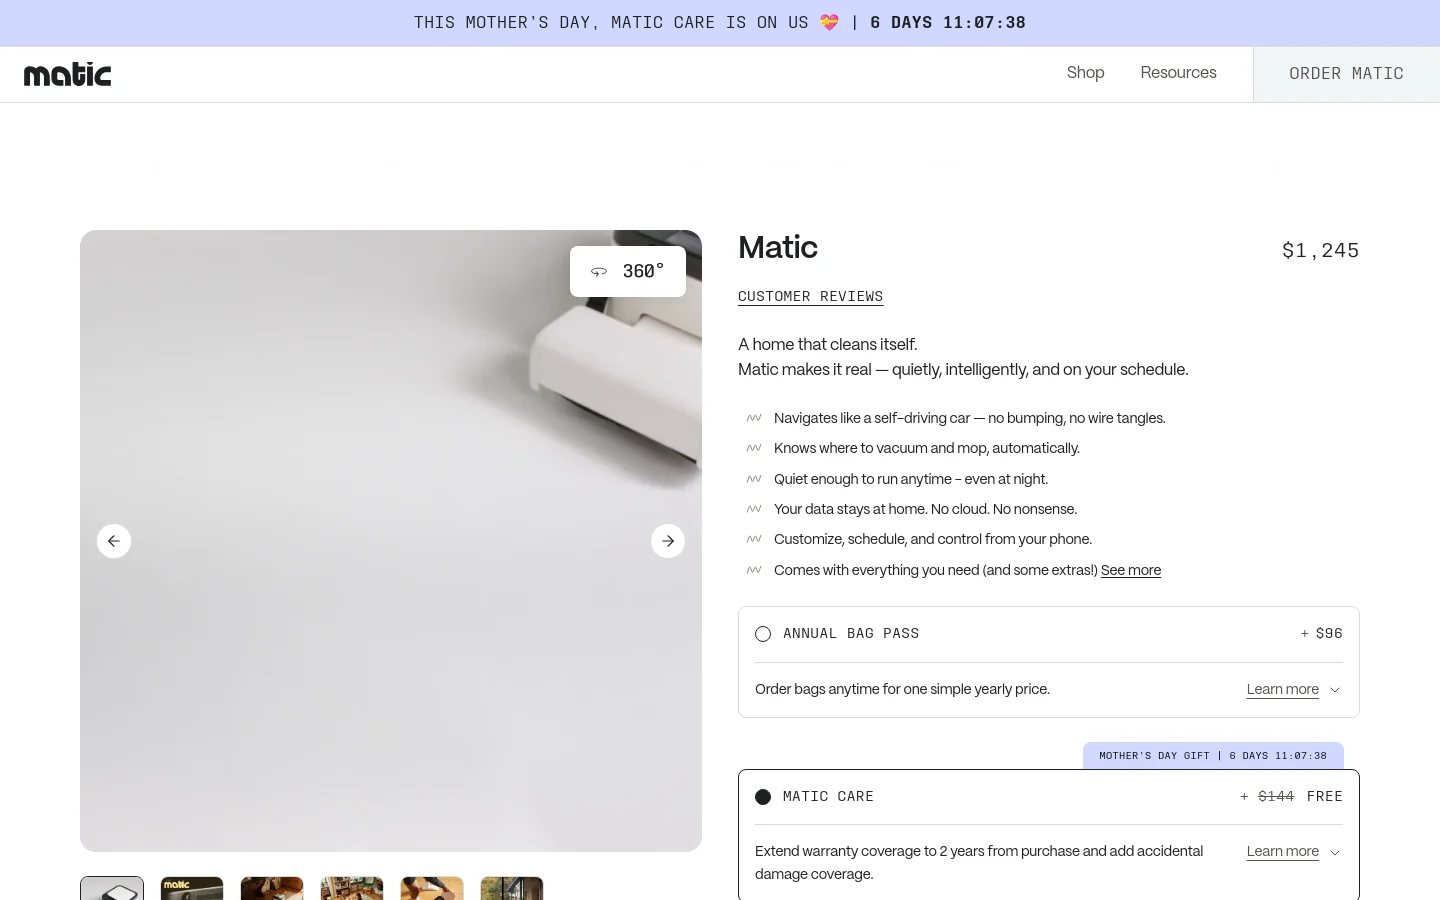Click 'Knows where to vacuum and mop' bullet
This screenshot has width=1440, height=900.
pos(927,448)
